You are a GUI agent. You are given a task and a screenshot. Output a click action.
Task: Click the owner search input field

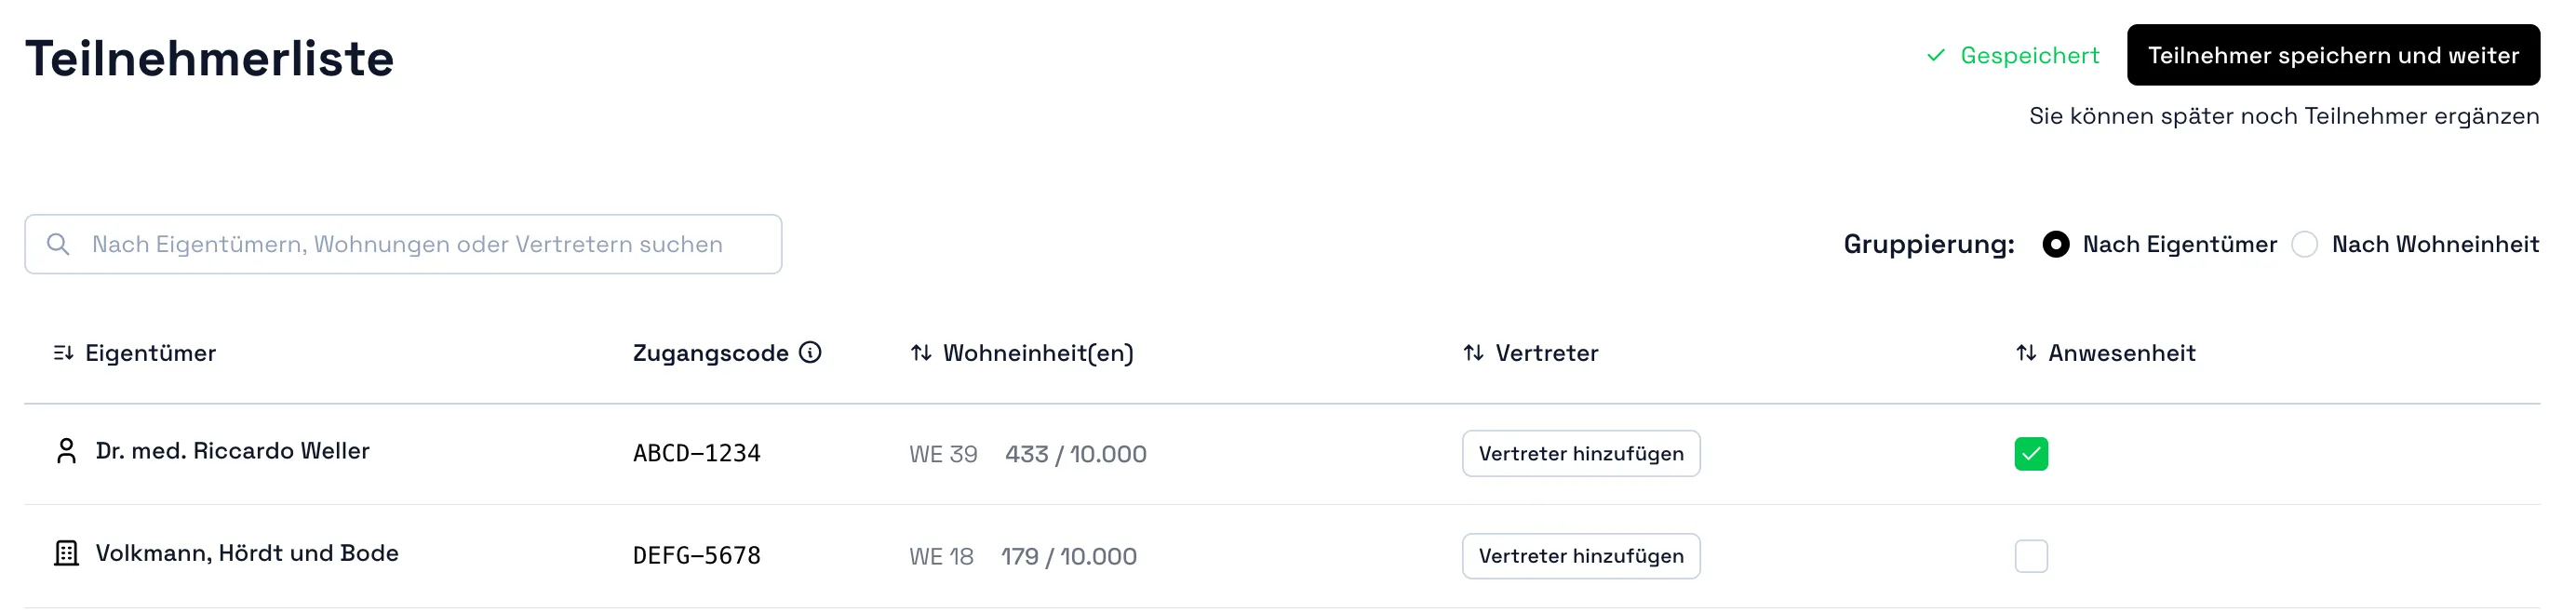pyautogui.click(x=400, y=243)
